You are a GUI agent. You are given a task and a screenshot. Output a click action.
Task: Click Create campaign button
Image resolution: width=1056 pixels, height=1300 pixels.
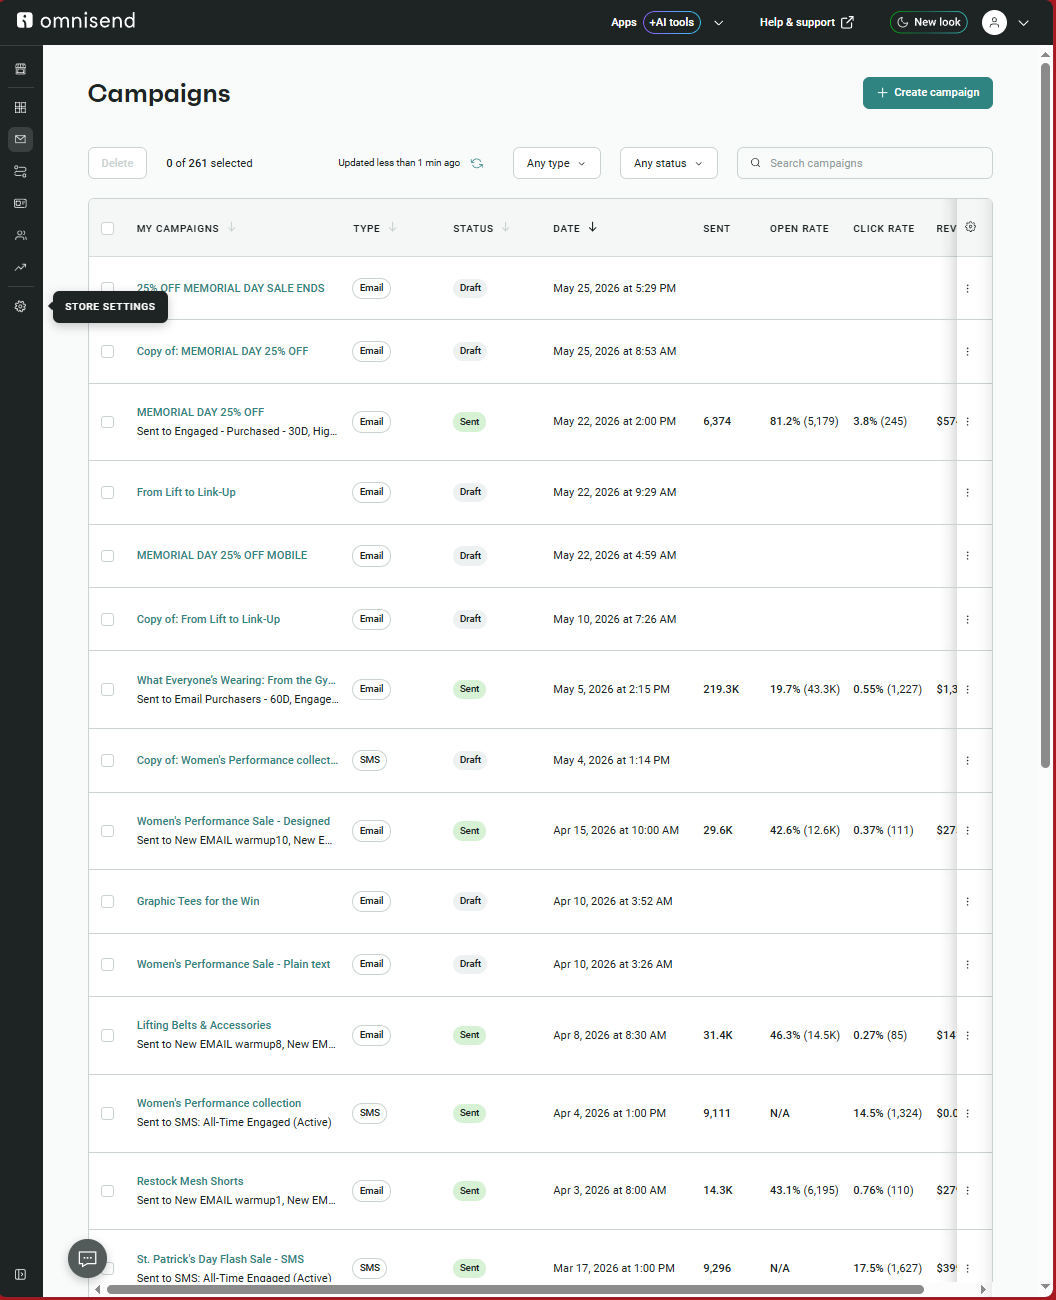pyautogui.click(x=928, y=93)
